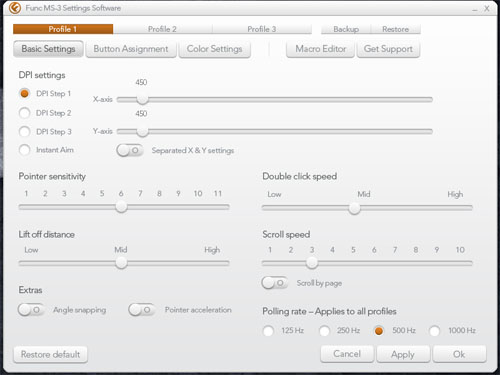Switch to Profile 3 tab

click(x=262, y=29)
